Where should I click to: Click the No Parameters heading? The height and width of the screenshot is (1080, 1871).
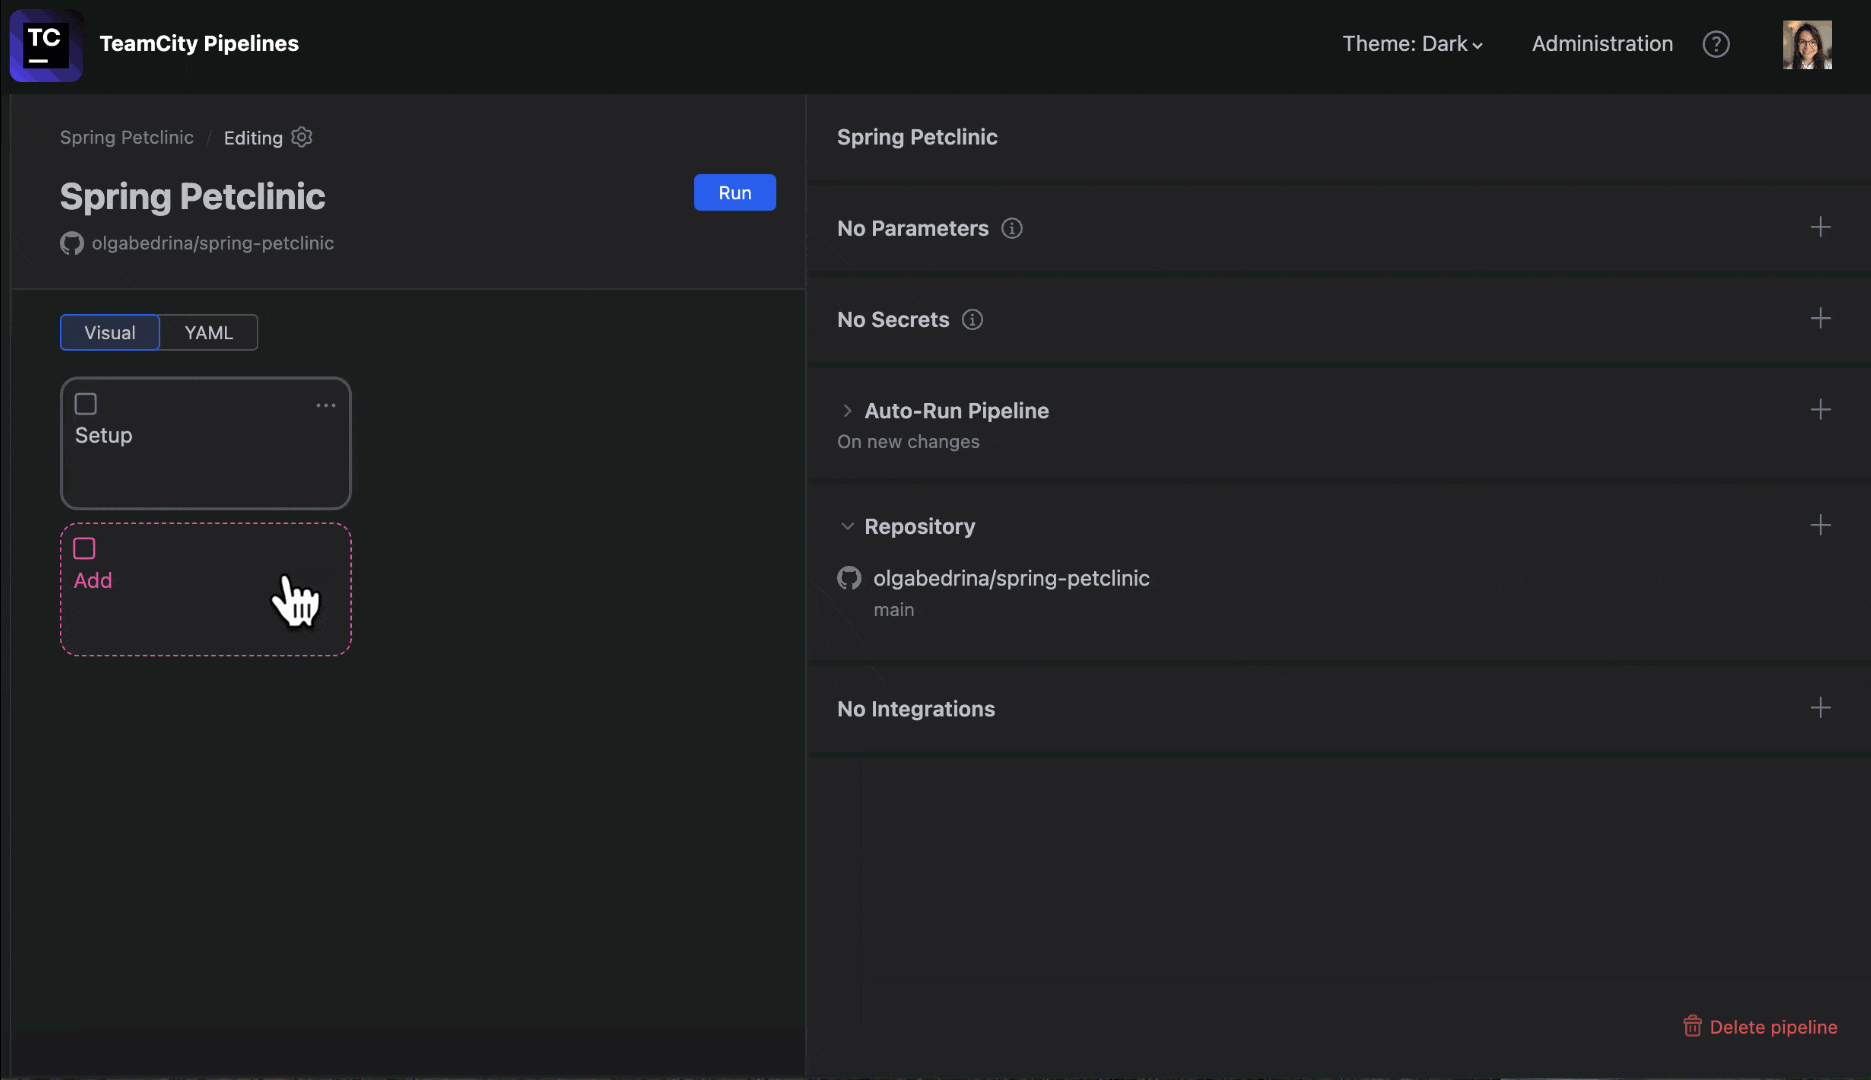(x=913, y=228)
